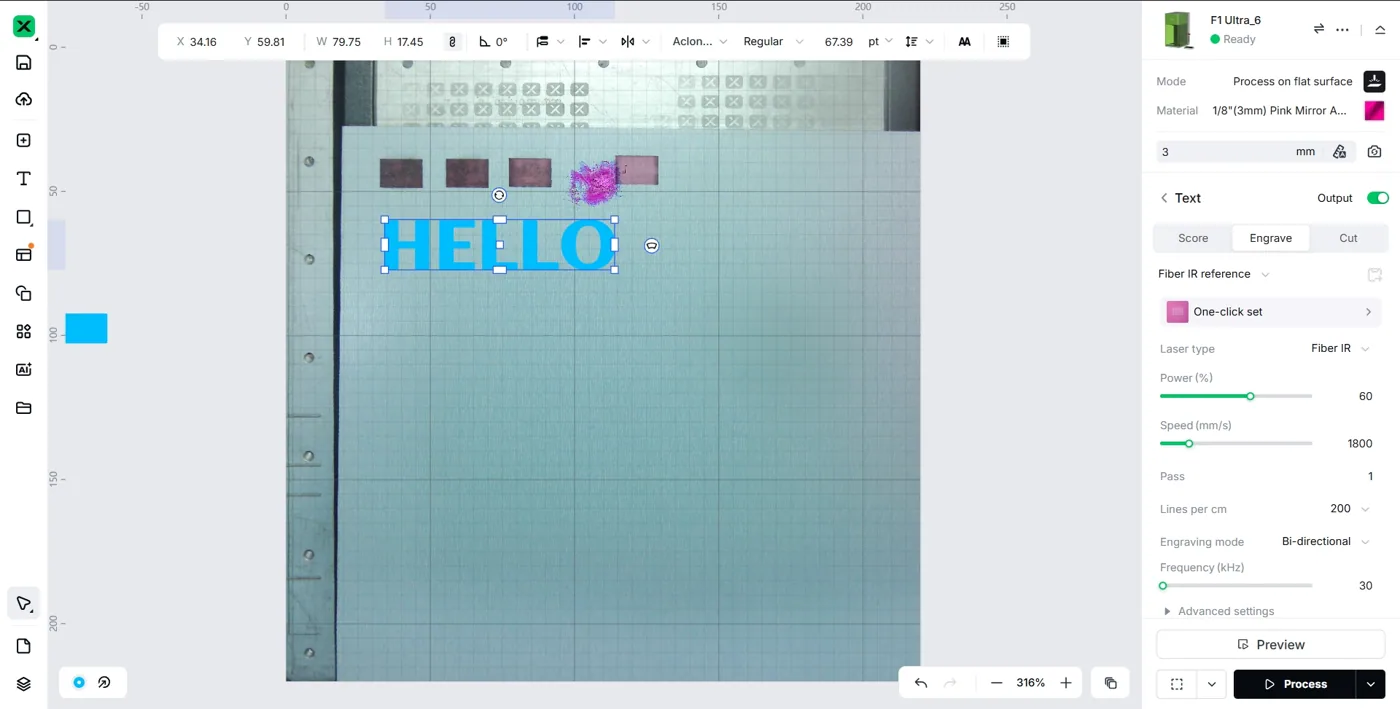Click the camera capture icon
This screenshot has width=1400, height=709.
pos(1374,152)
